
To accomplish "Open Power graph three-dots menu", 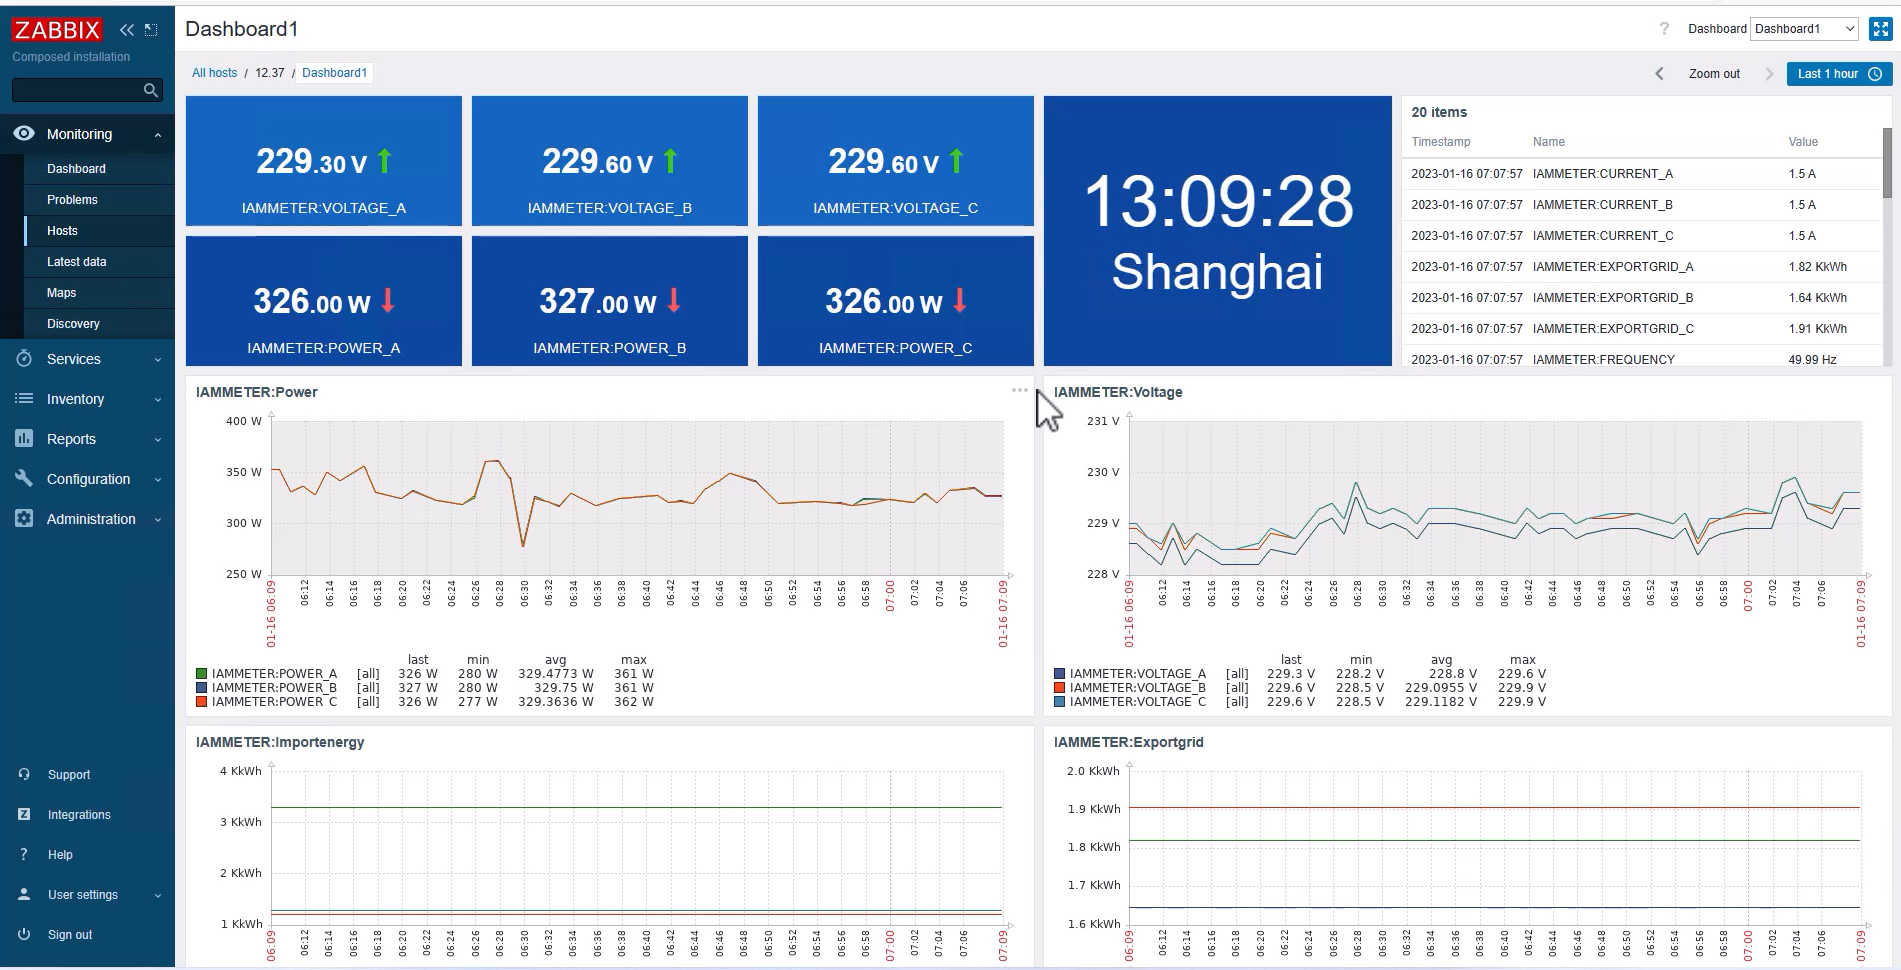I will coord(1019,390).
